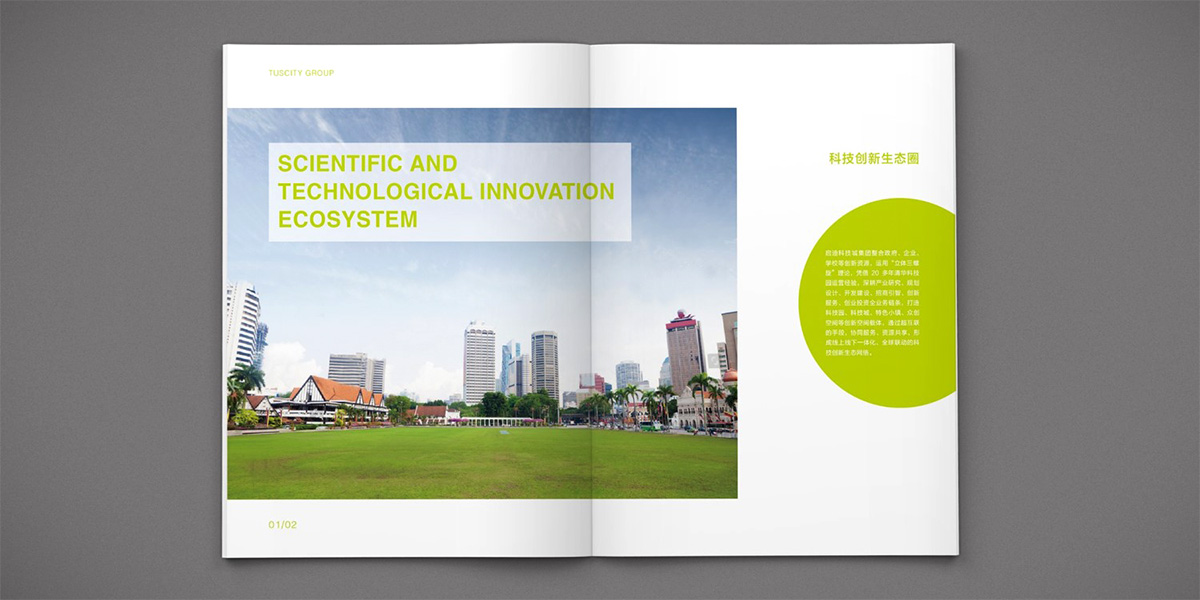Click the 01/02 page number
The image size is (1200, 600).
pyautogui.click(x=283, y=525)
